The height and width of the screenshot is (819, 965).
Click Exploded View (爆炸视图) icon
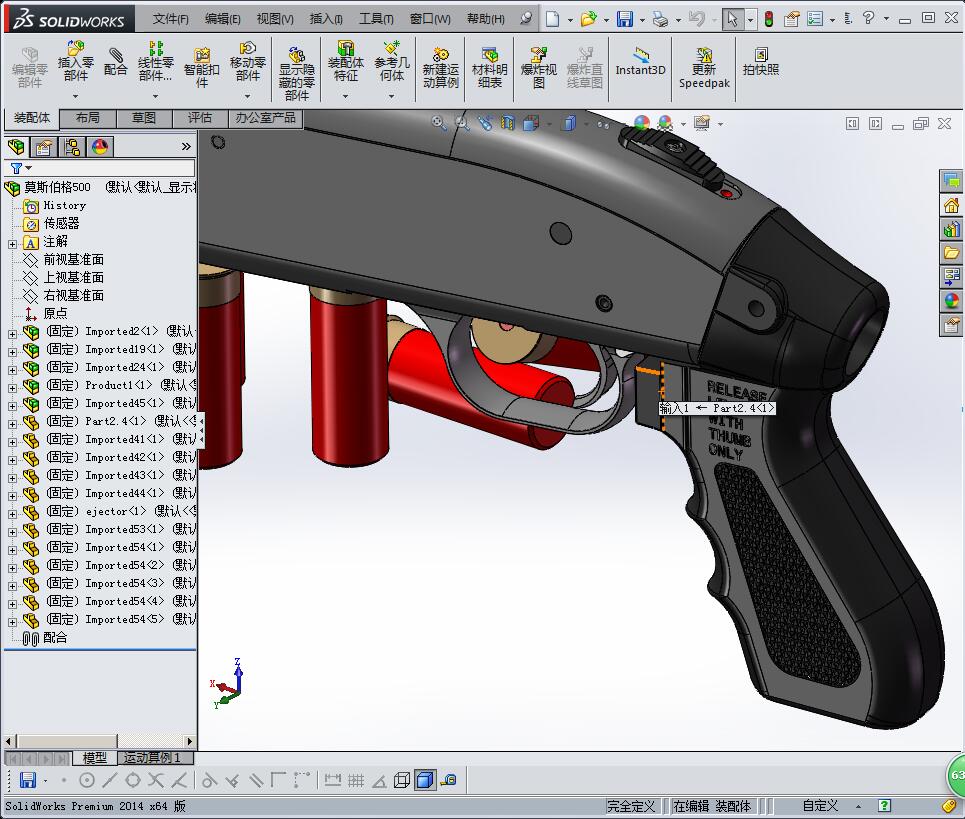tap(539, 68)
